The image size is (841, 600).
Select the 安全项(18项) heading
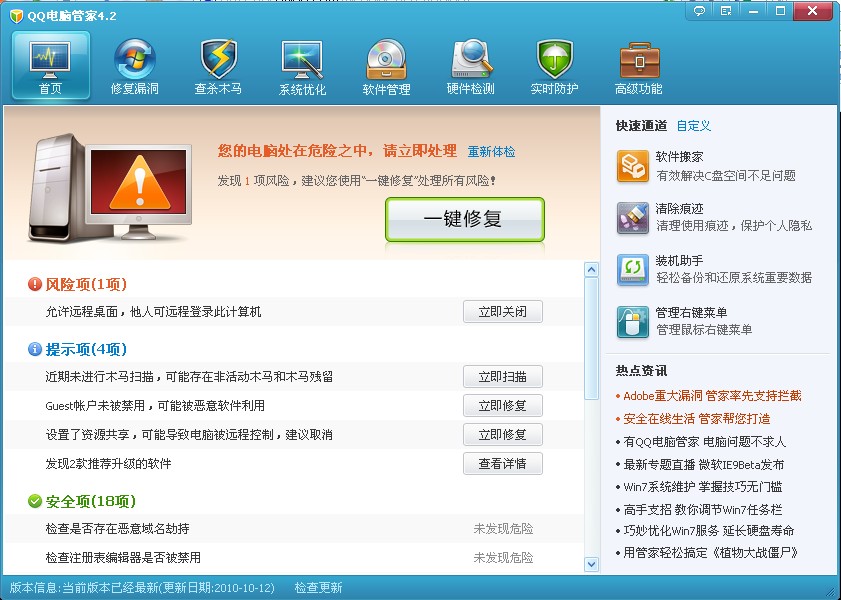coord(91,501)
